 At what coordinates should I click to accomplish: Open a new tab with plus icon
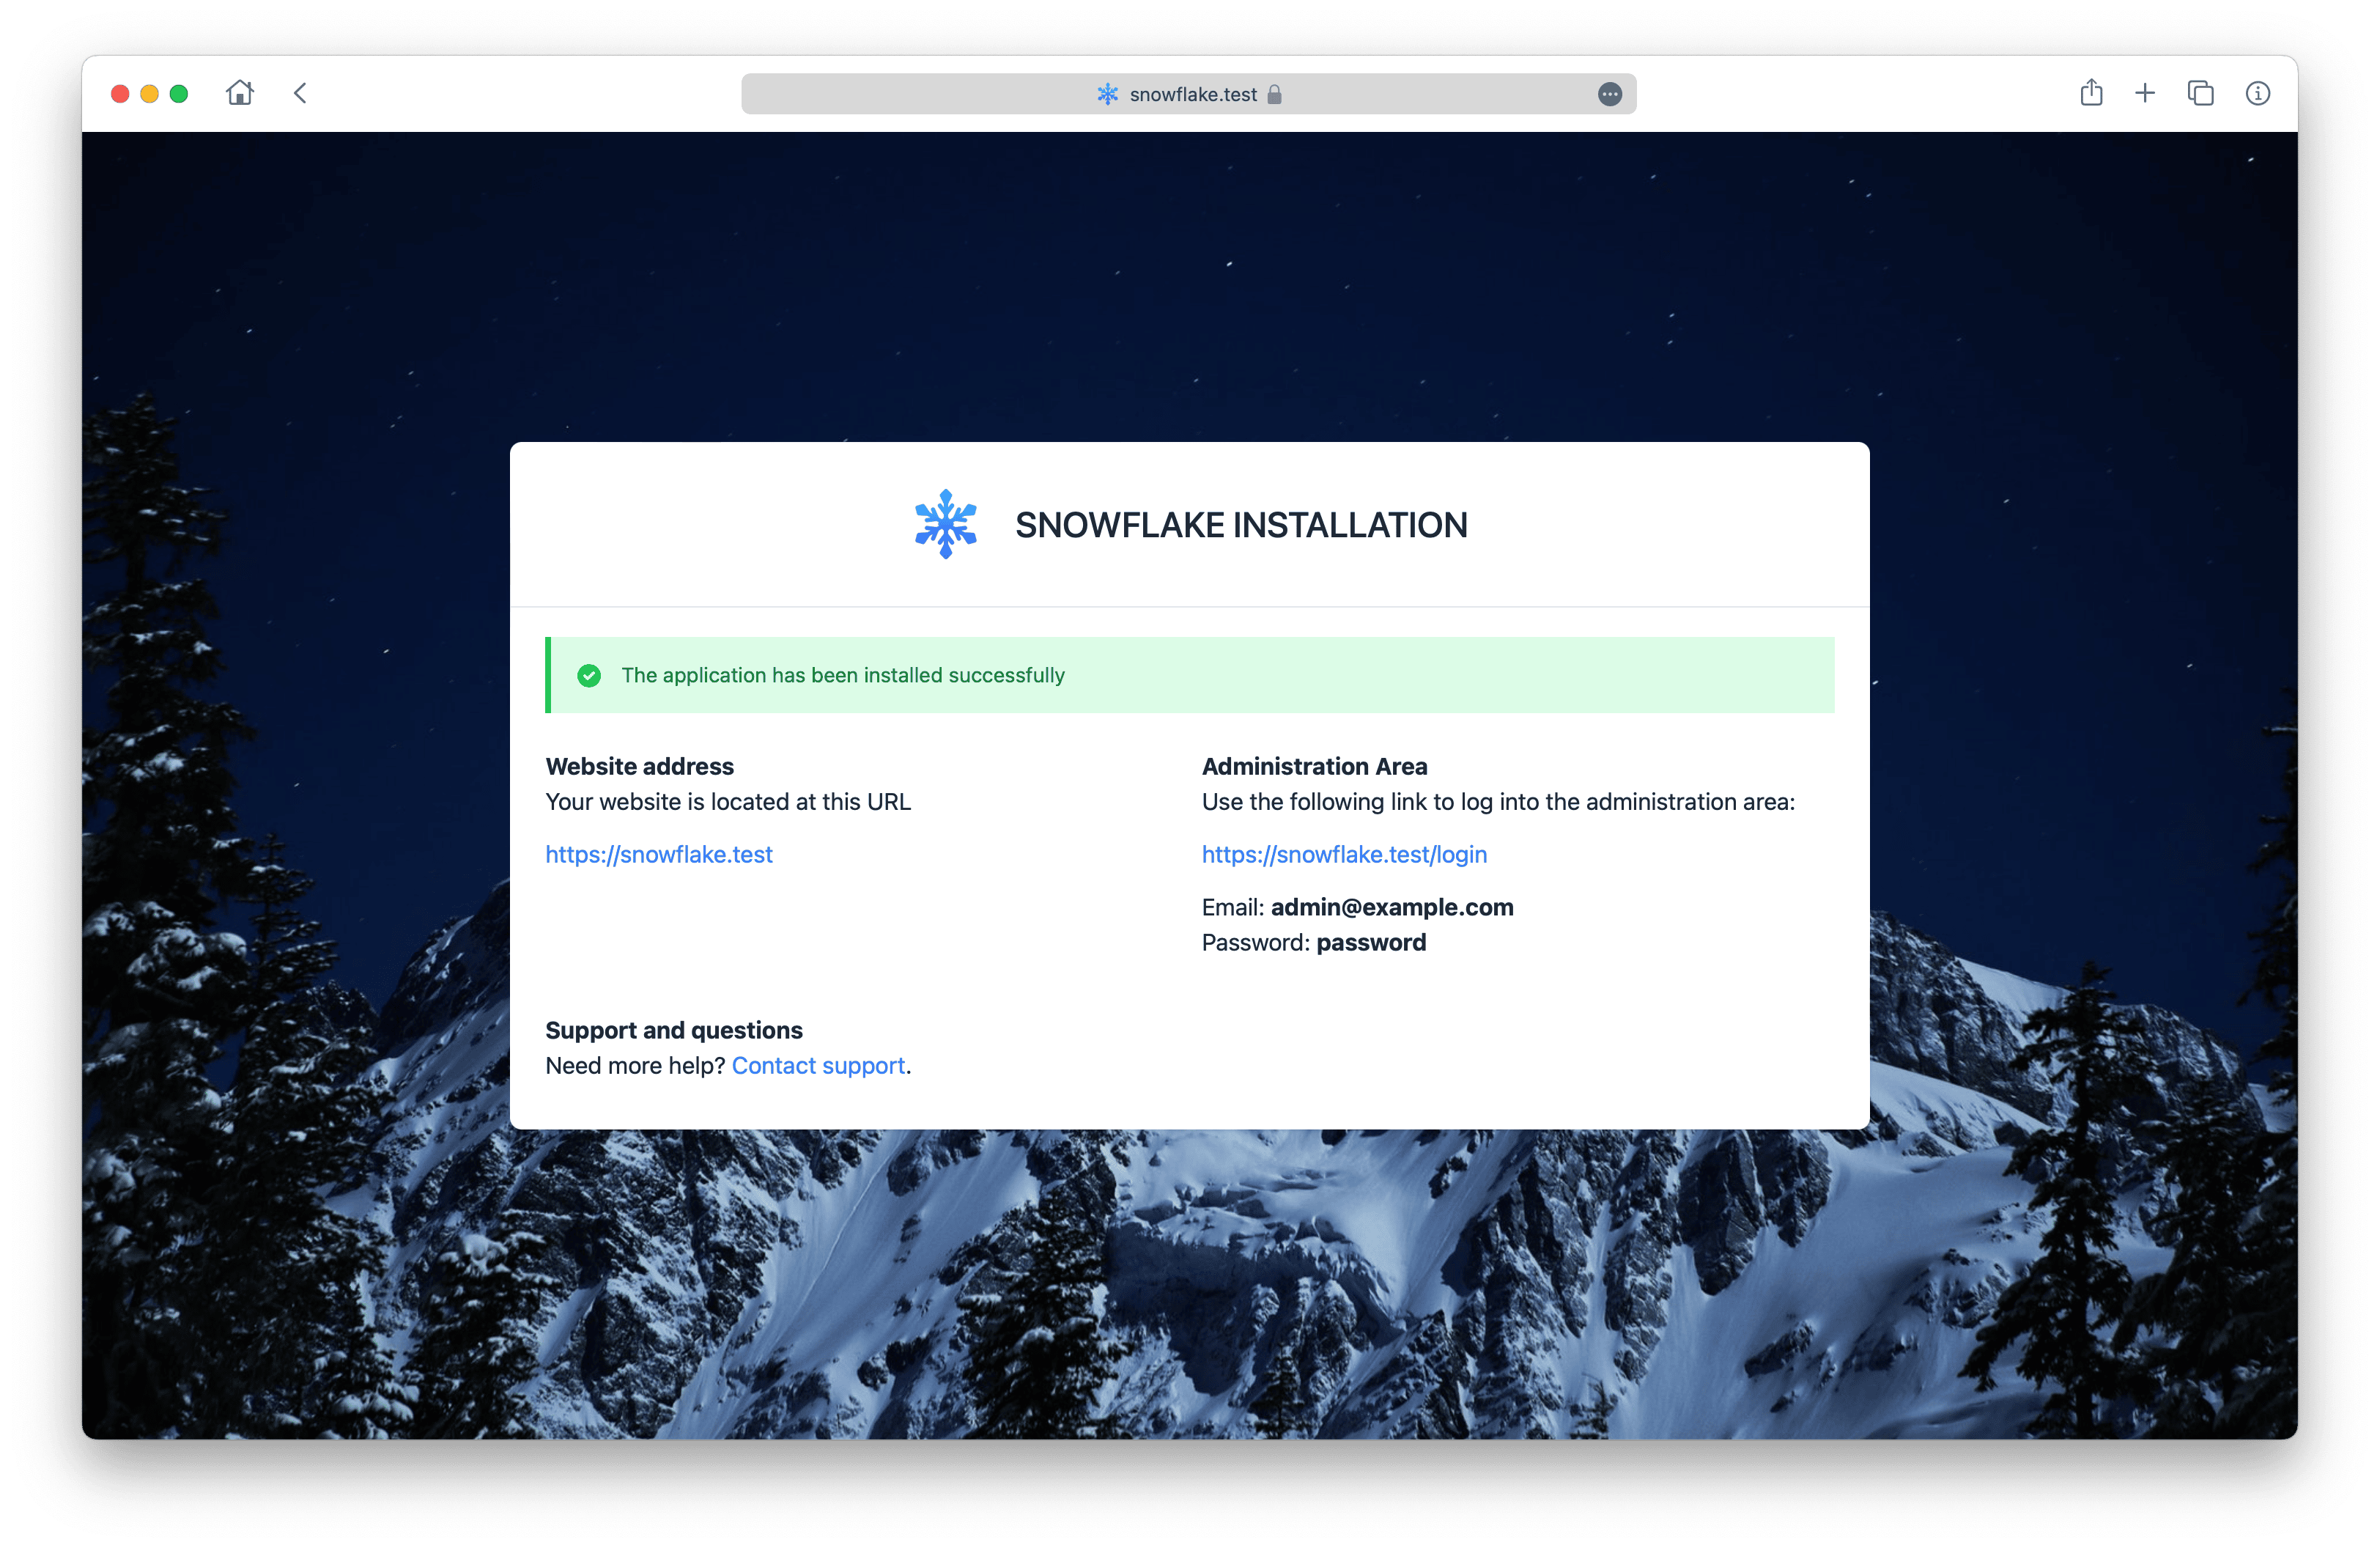pos(2145,93)
